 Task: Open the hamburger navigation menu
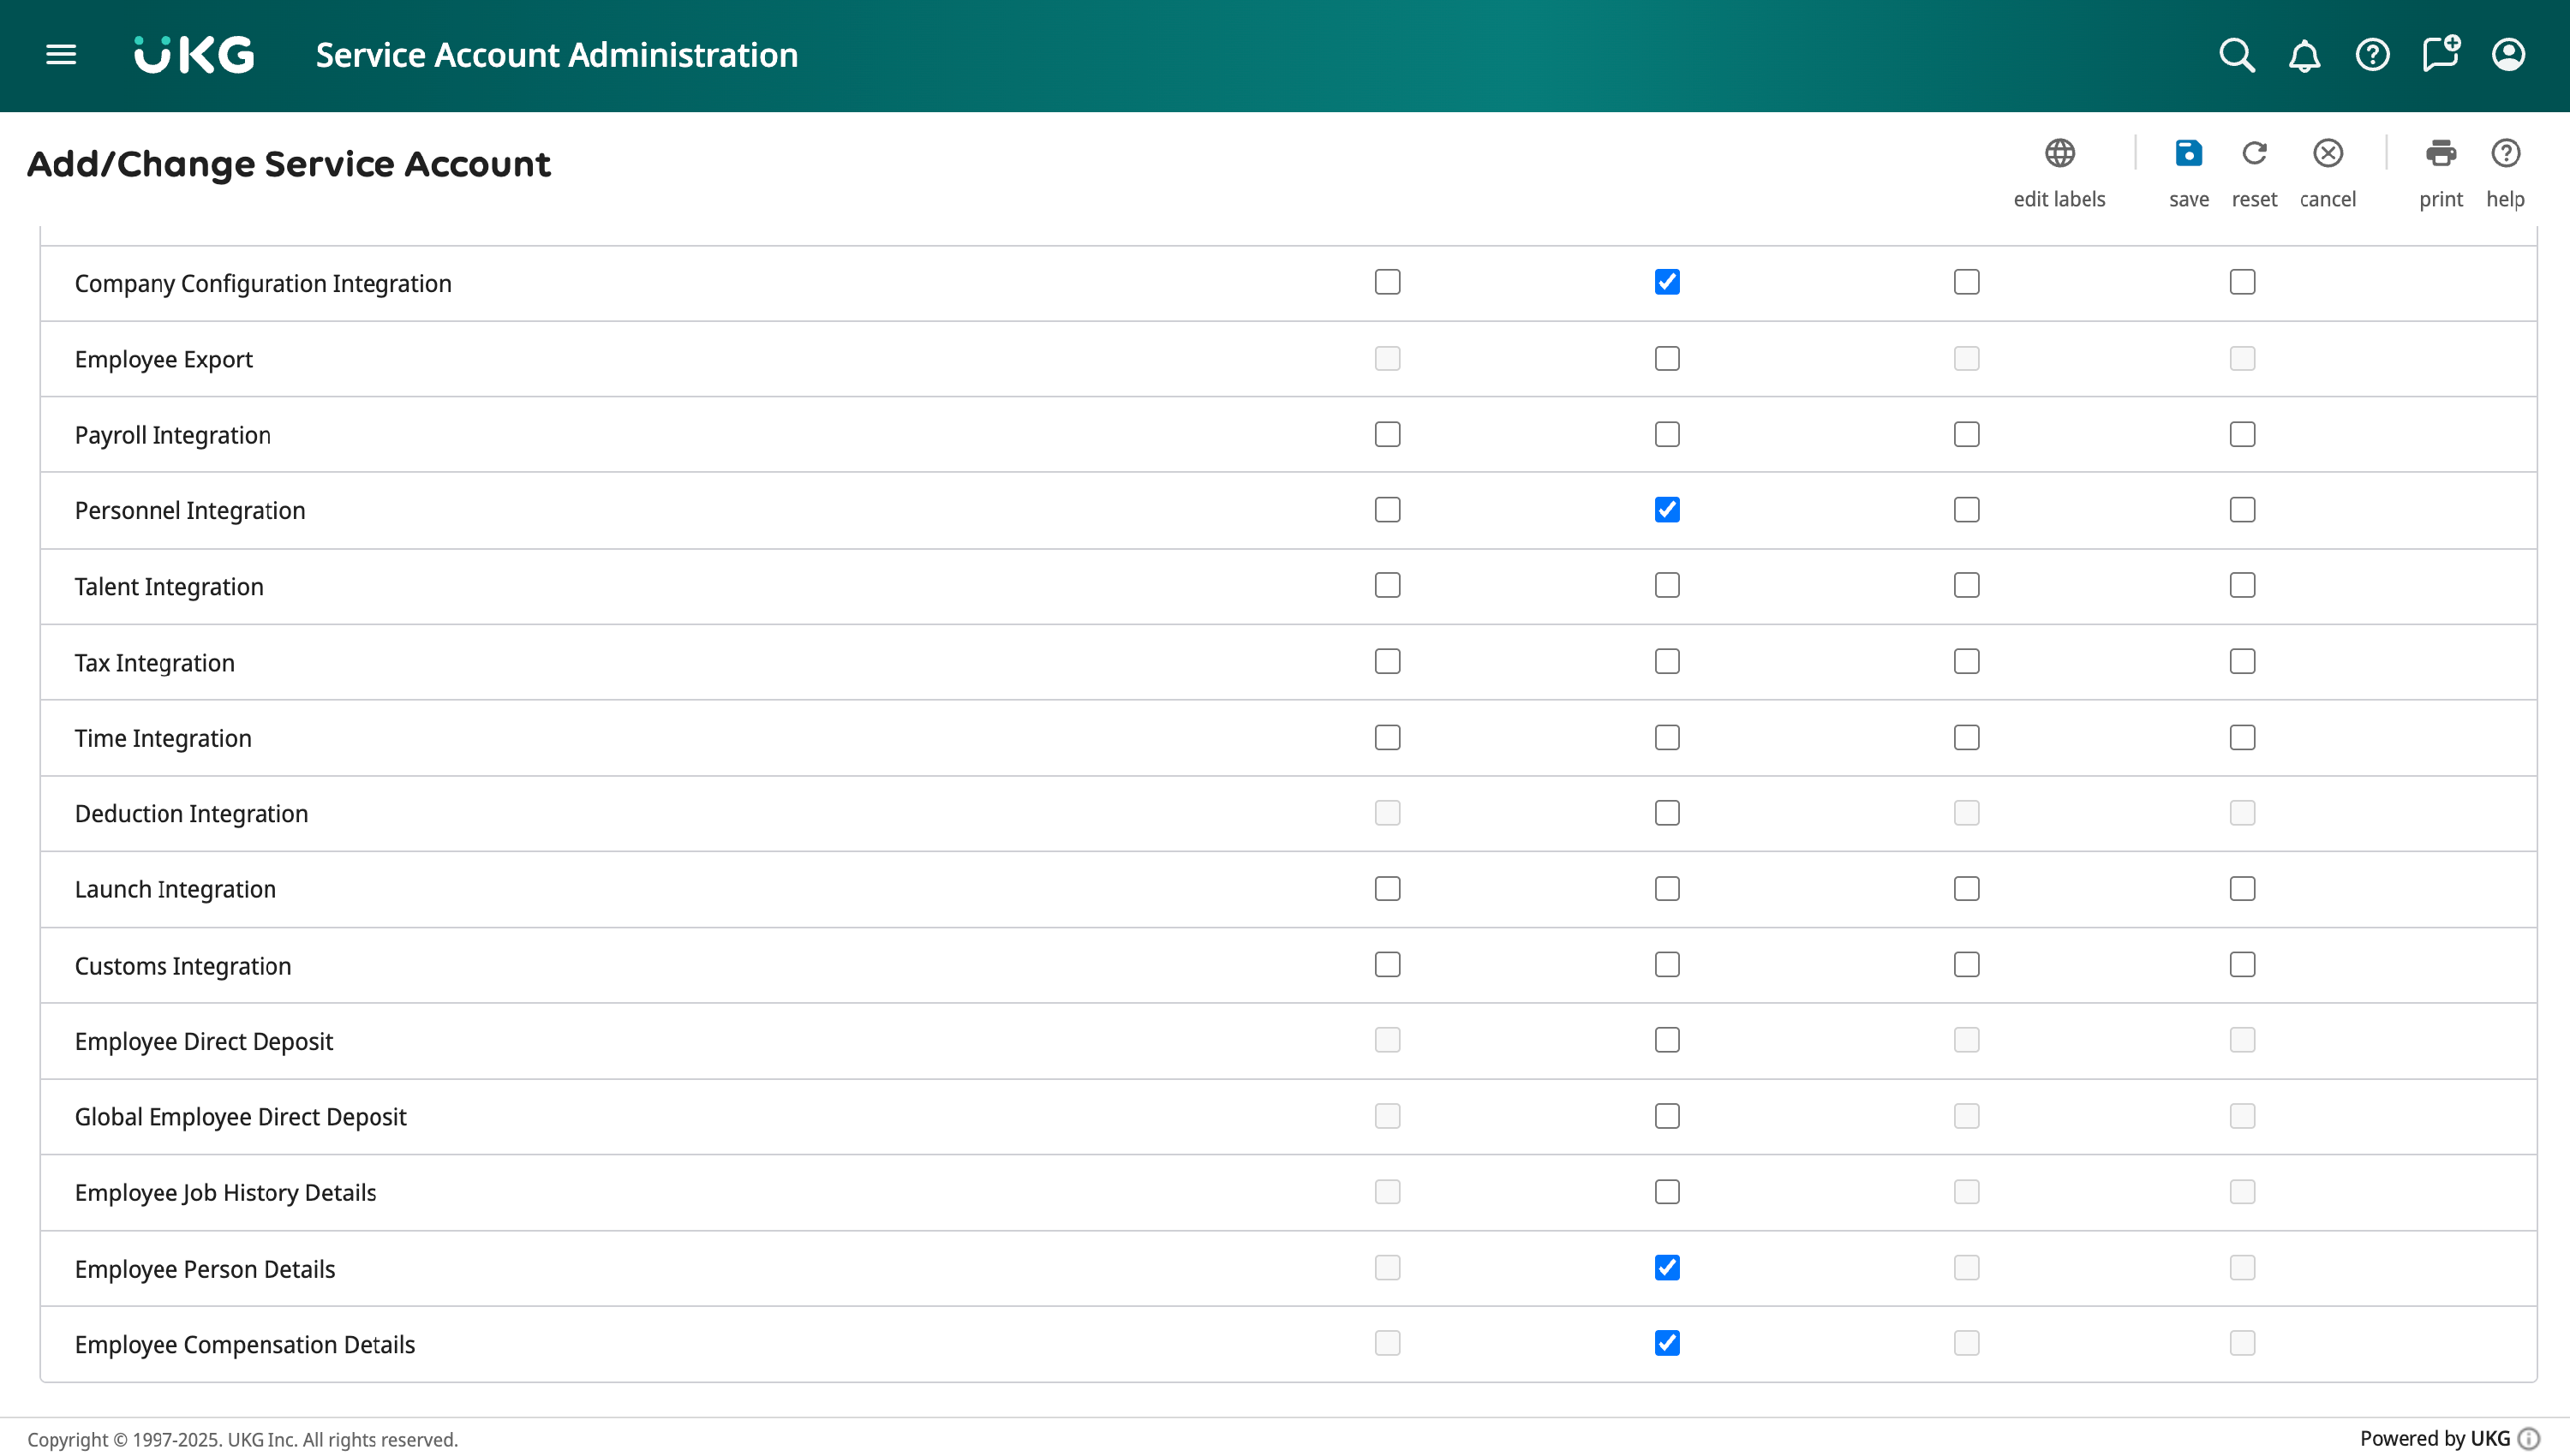pyautogui.click(x=61, y=54)
